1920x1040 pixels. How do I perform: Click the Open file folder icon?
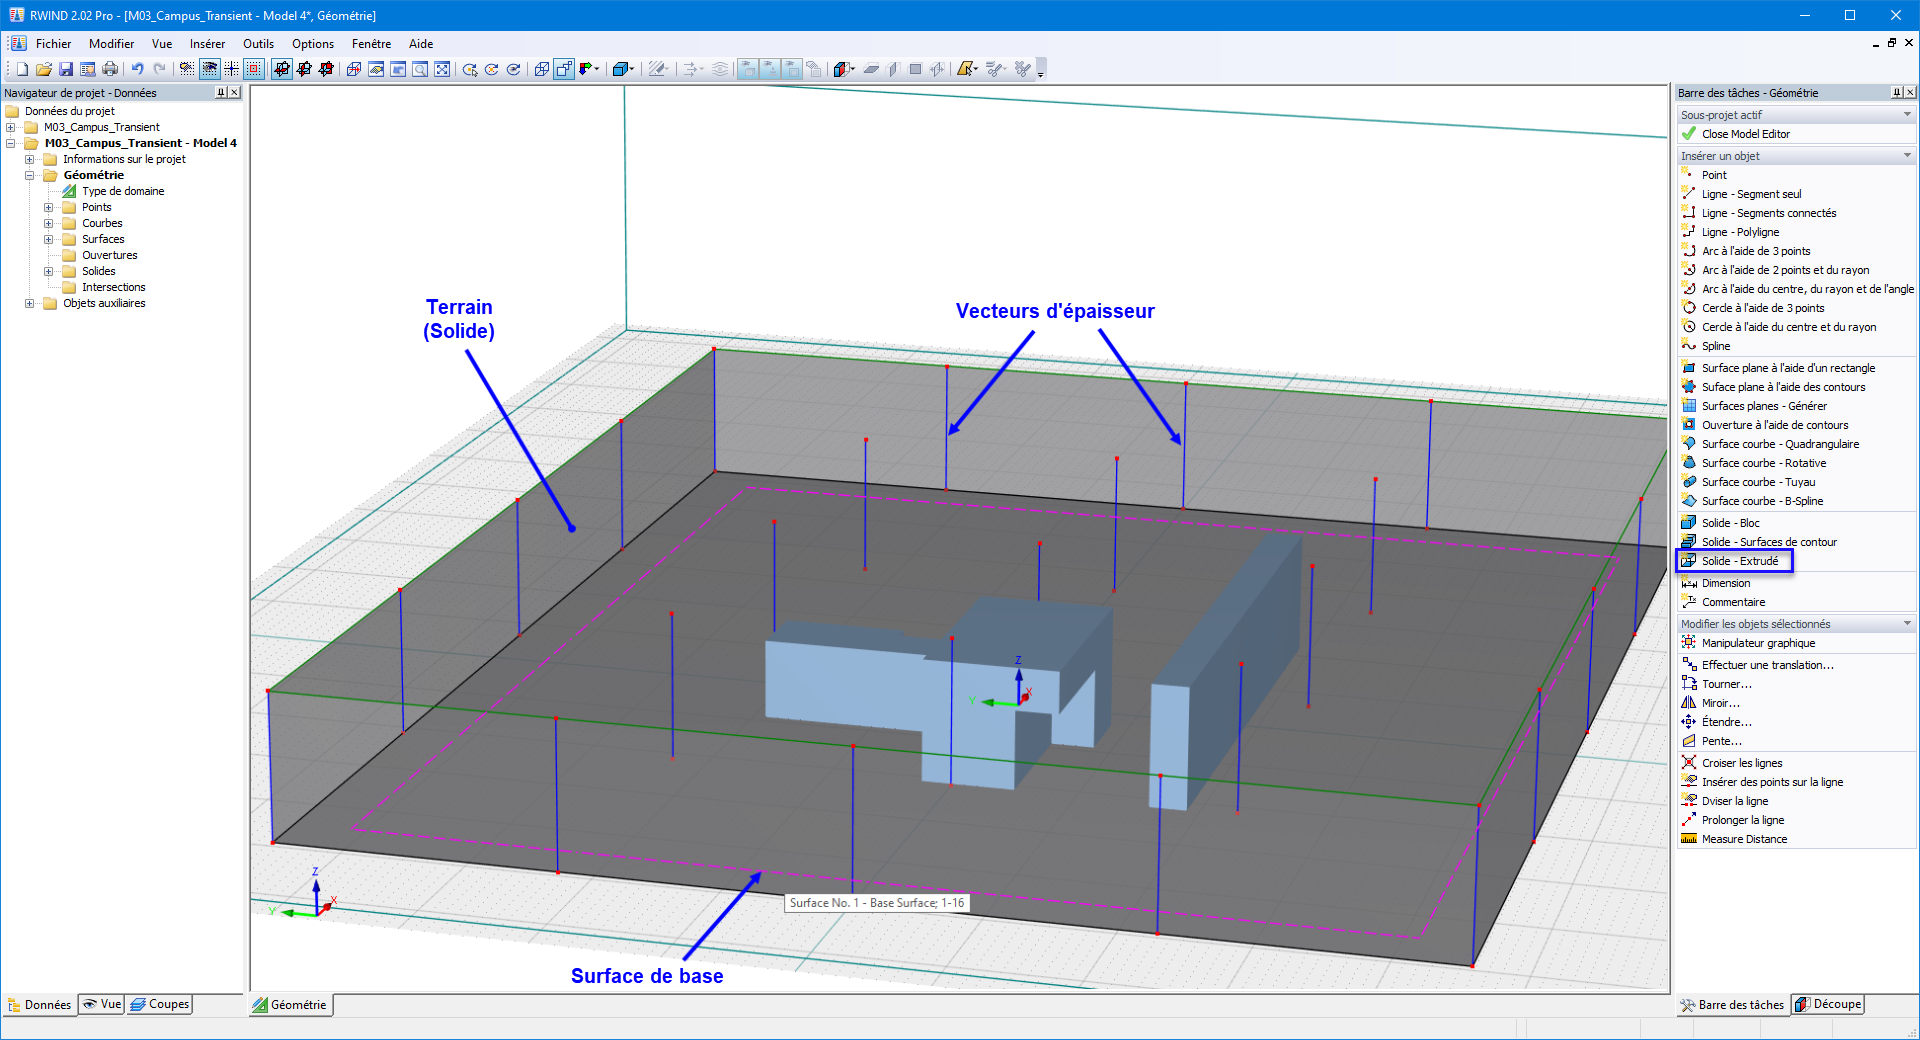pyautogui.click(x=44, y=69)
